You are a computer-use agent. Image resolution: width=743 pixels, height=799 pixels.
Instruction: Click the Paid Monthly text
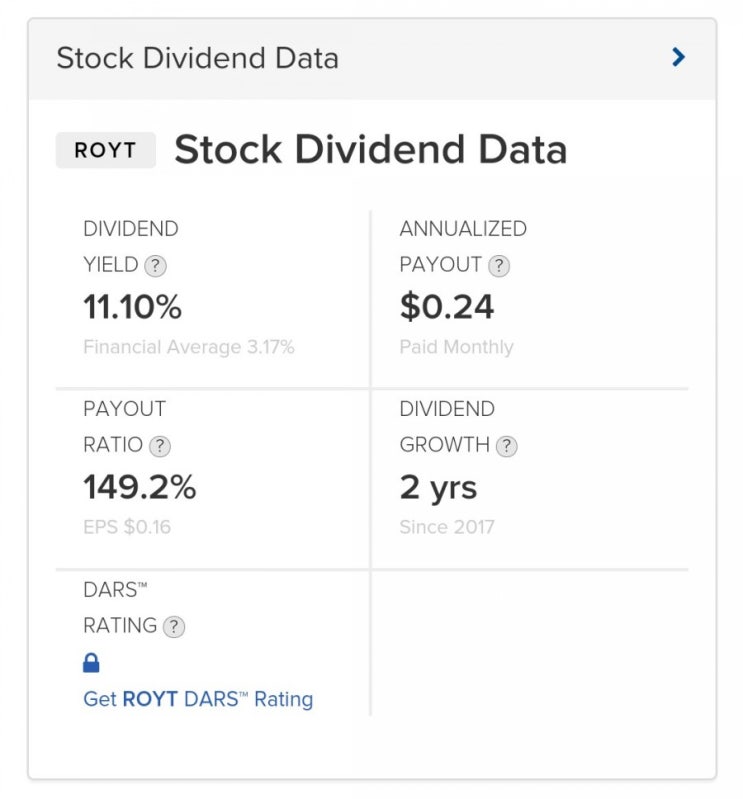(x=457, y=348)
